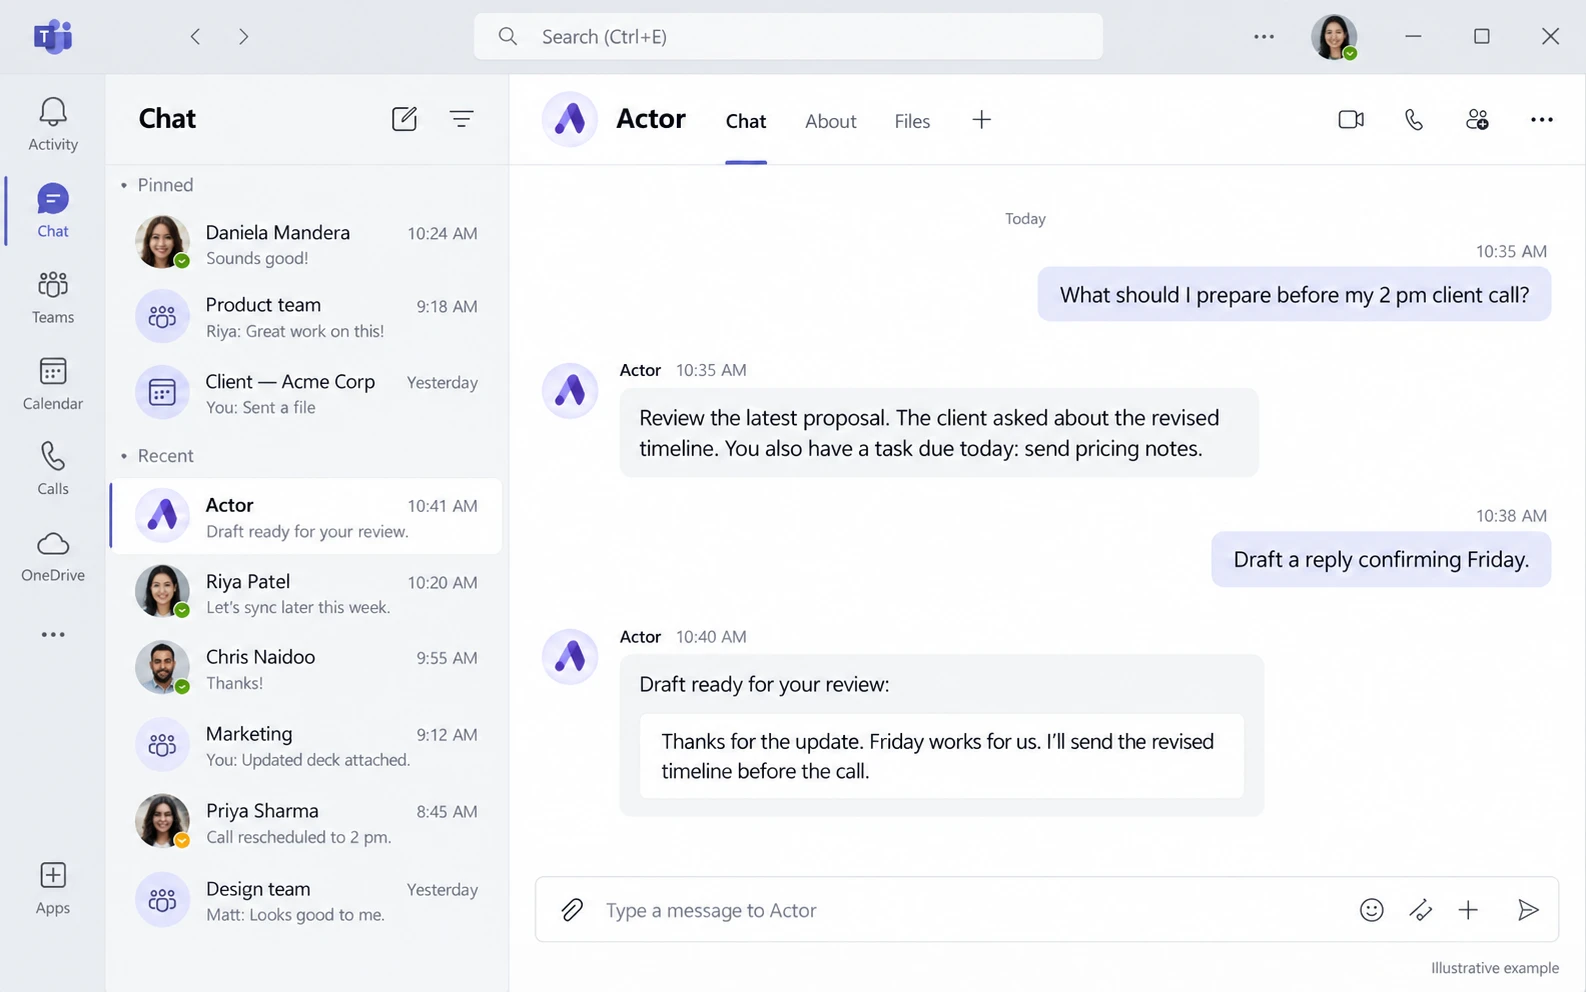Open the emoji picker in compose box

(x=1372, y=909)
